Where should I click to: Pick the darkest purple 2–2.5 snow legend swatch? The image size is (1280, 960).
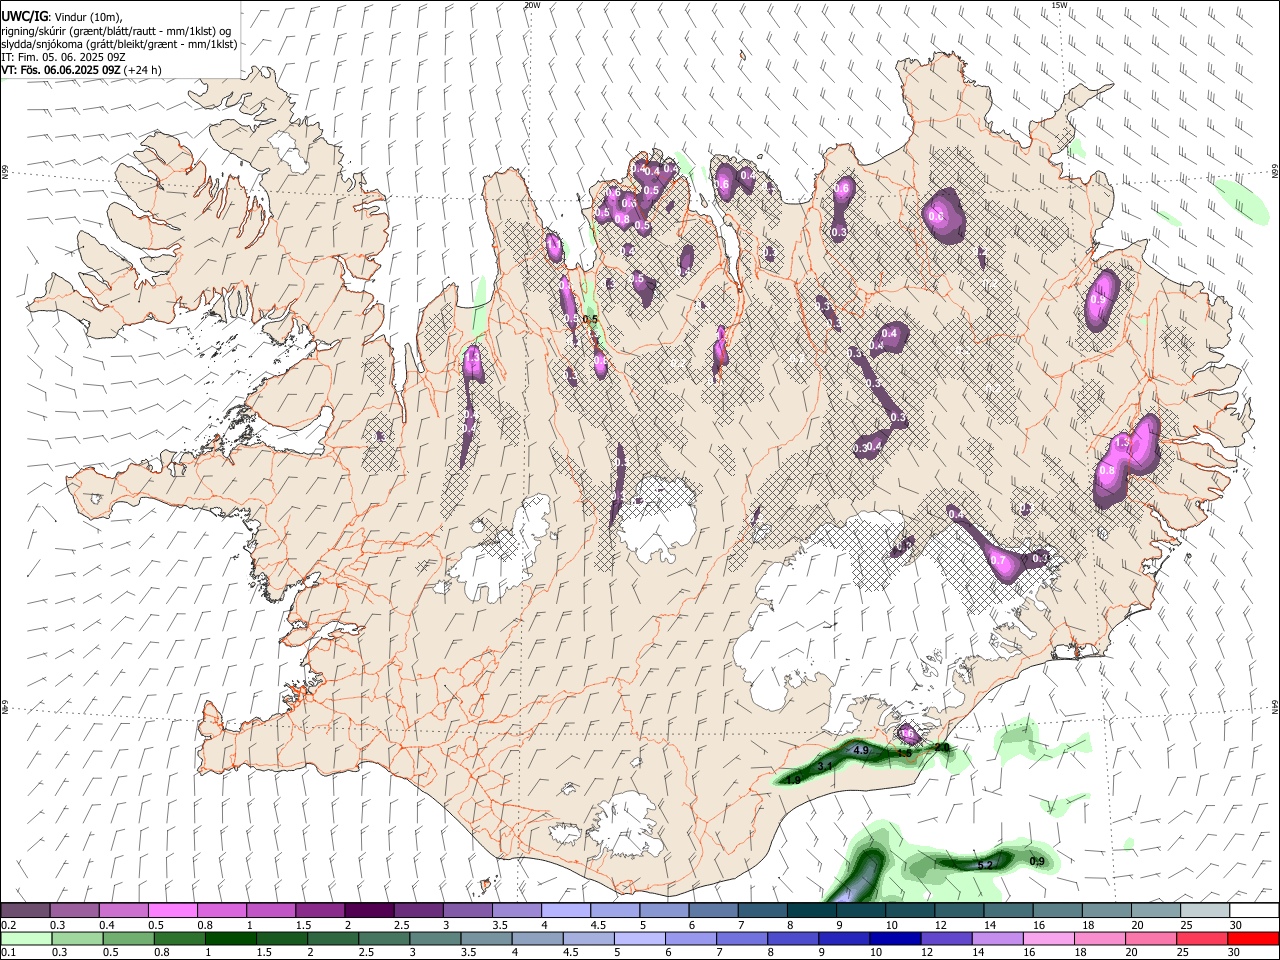click(x=369, y=911)
